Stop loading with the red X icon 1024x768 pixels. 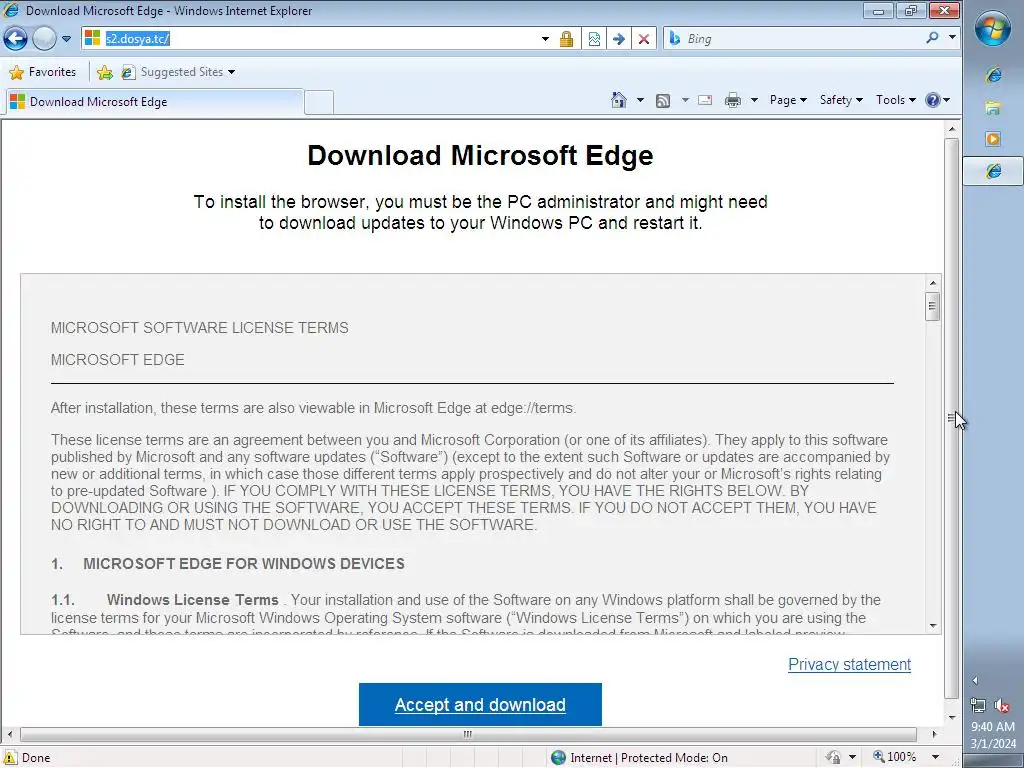643,39
